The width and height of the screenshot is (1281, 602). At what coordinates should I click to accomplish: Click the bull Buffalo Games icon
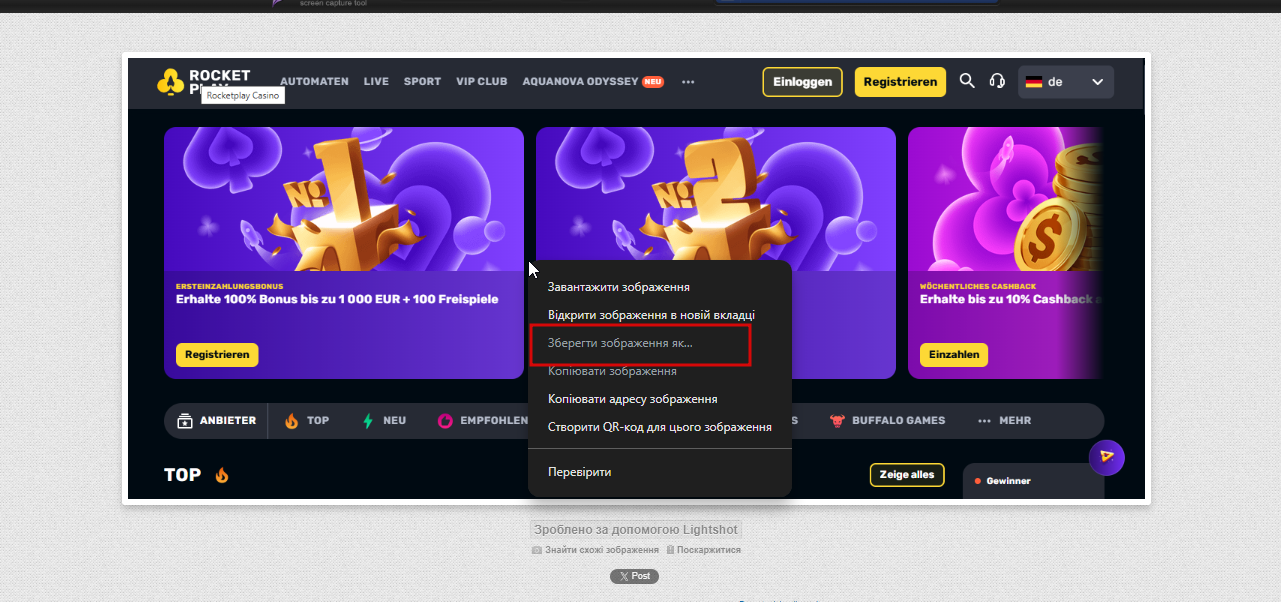pyautogui.click(x=838, y=421)
